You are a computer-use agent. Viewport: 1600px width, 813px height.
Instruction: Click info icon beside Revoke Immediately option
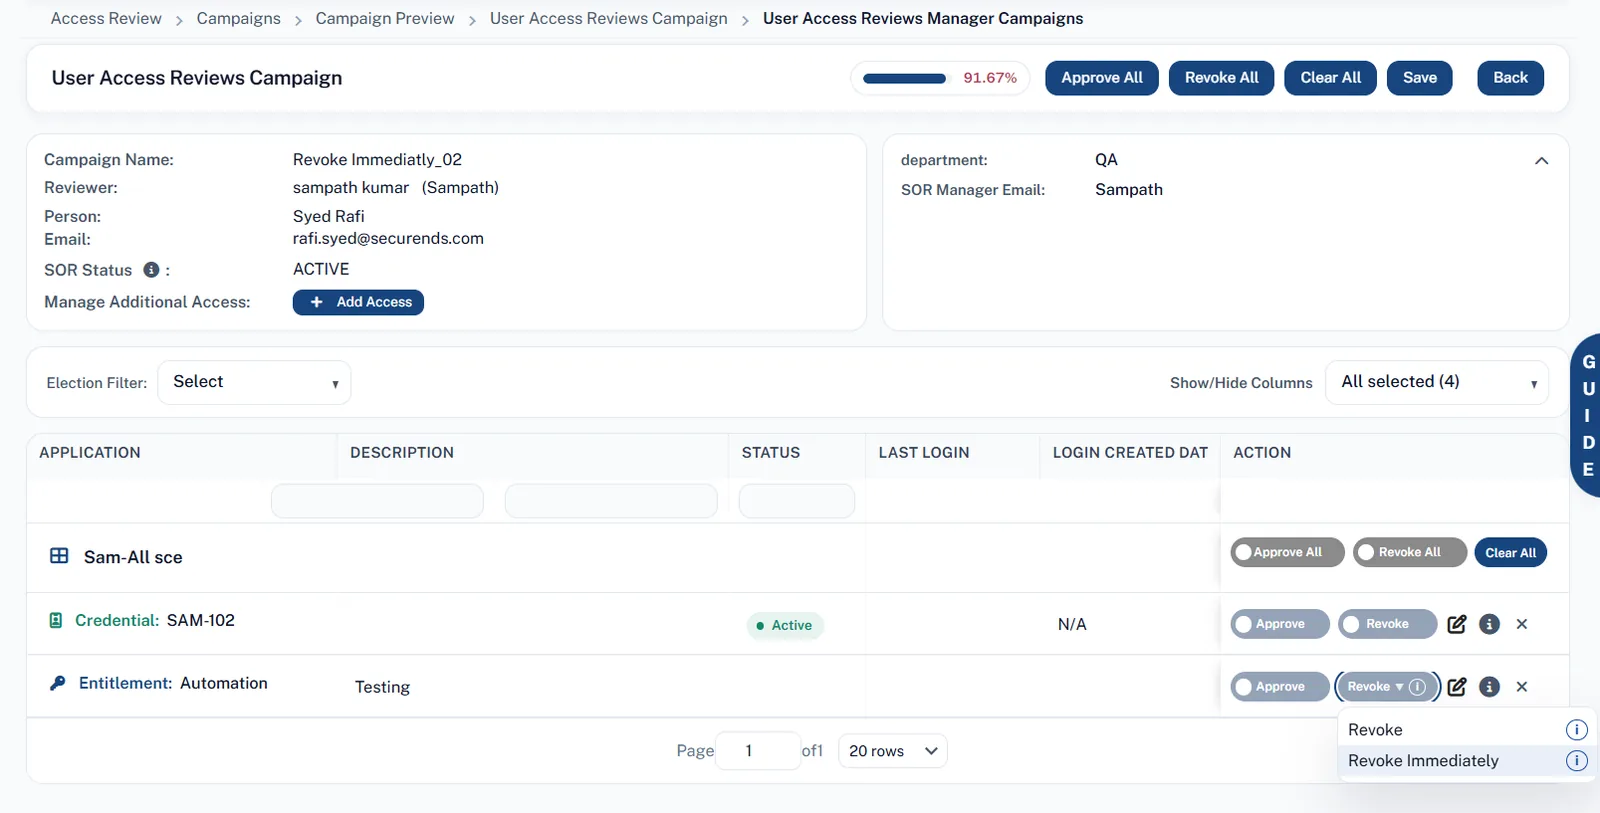point(1576,761)
